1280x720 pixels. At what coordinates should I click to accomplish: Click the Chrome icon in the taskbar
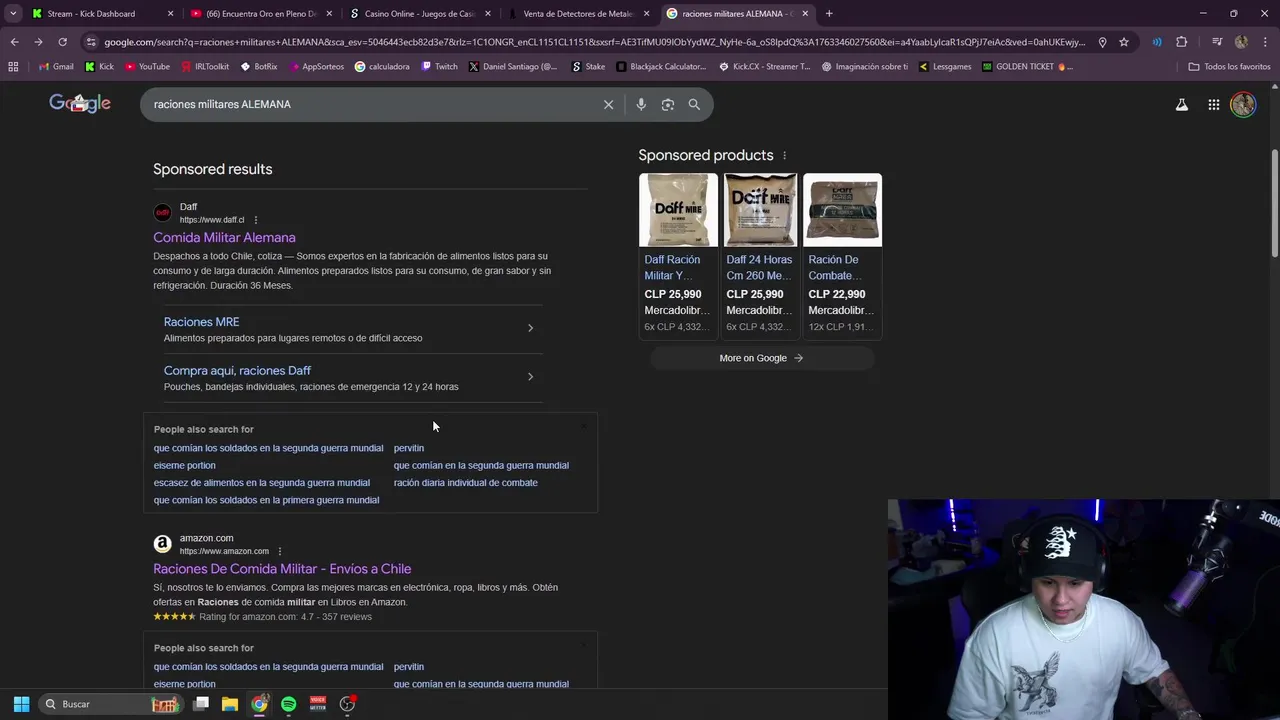[259, 704]
